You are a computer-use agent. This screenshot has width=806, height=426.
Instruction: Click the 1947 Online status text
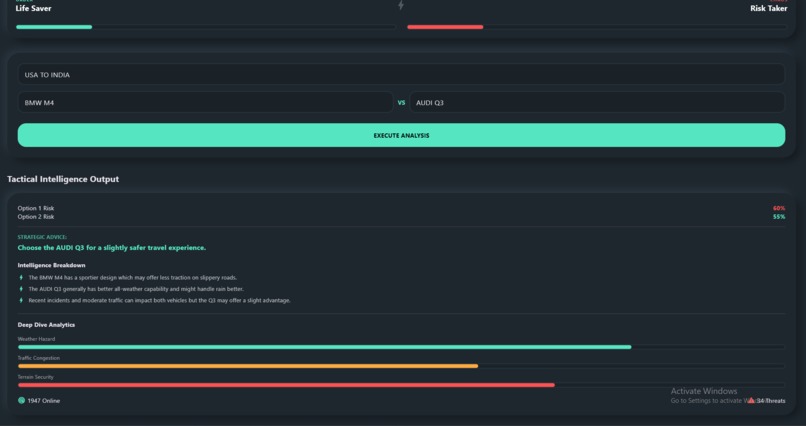tap(44, 401)
